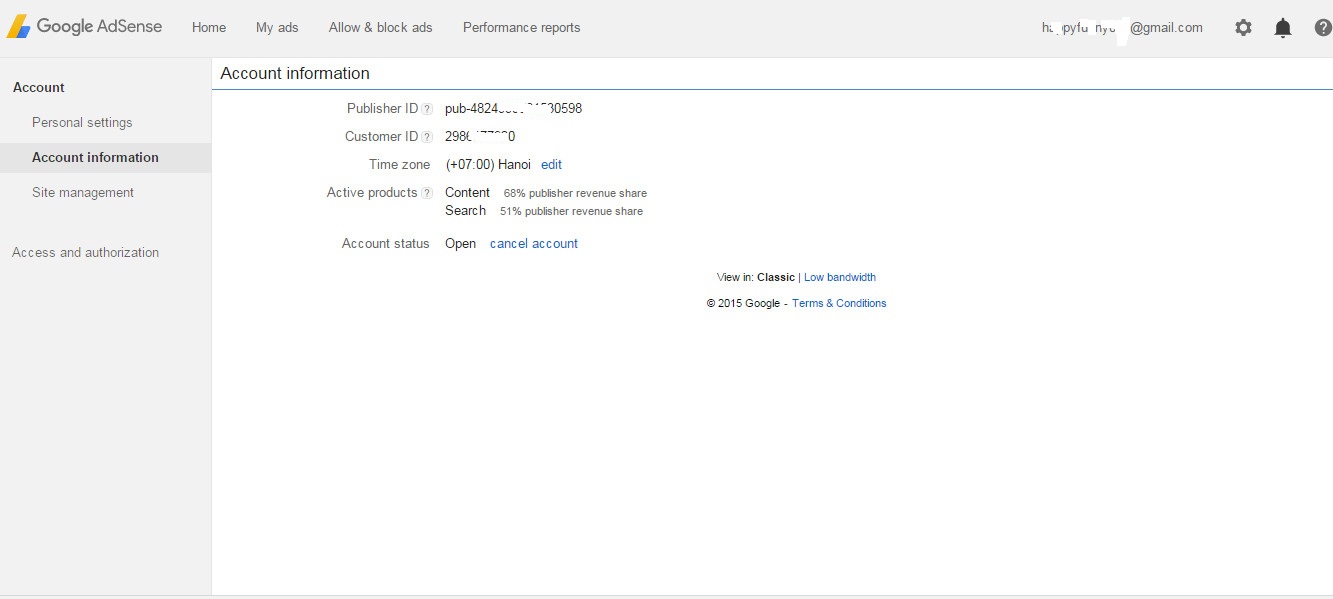This screenshot has height=599, width=1333.
Task: Click the Open account status text
Action: point(460,243)
